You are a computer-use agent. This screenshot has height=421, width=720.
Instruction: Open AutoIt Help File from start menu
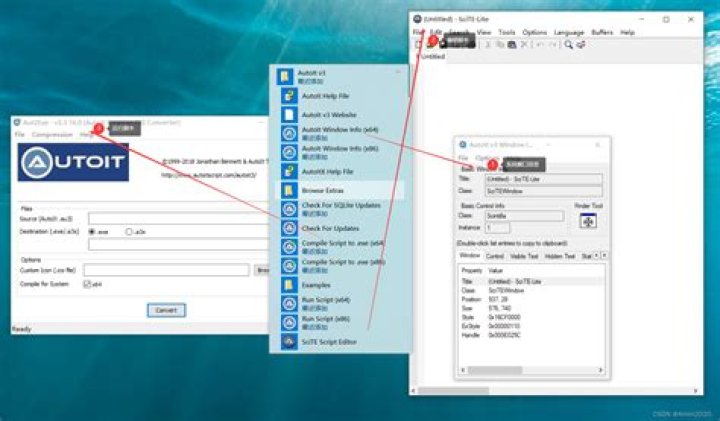pyautogui.click(x=325, y=96)
